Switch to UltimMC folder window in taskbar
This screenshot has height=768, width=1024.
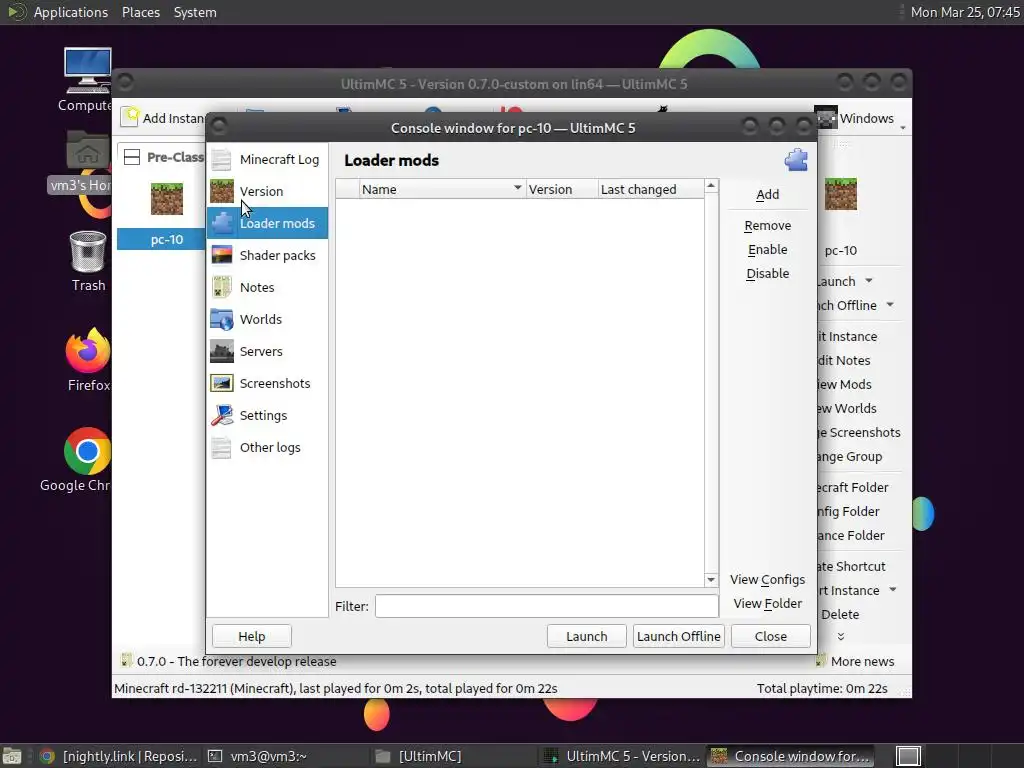(453, 756)
